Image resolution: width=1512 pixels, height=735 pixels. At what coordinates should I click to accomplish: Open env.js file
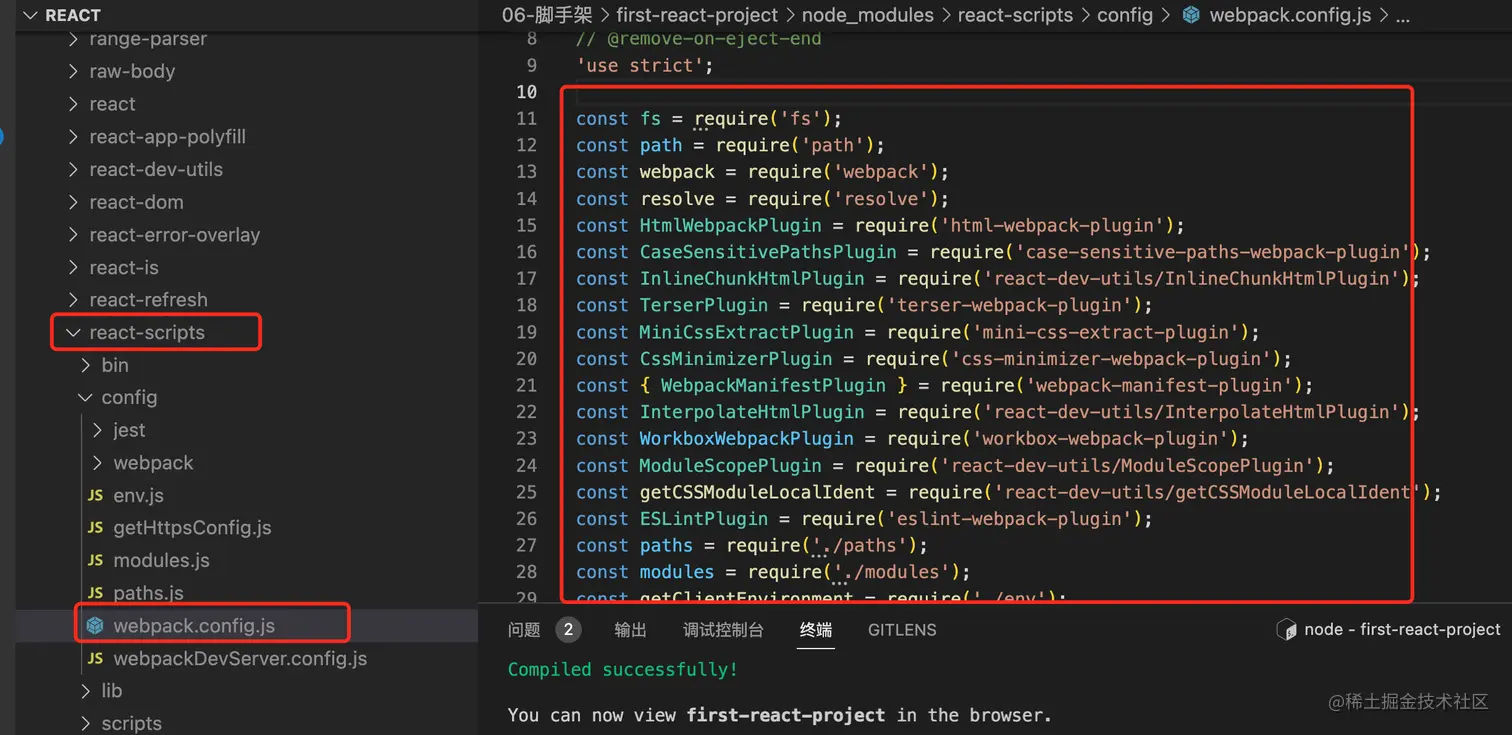[x=139, y=495]
